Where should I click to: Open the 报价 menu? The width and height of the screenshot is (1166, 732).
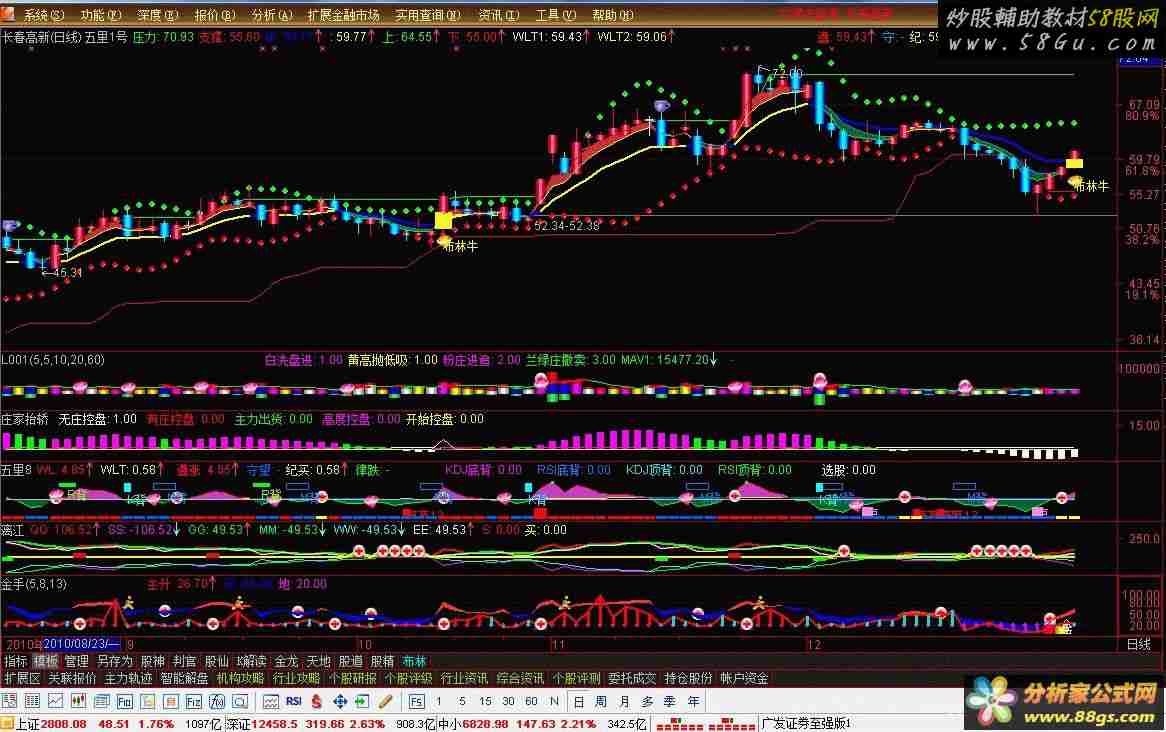[214, 15]
